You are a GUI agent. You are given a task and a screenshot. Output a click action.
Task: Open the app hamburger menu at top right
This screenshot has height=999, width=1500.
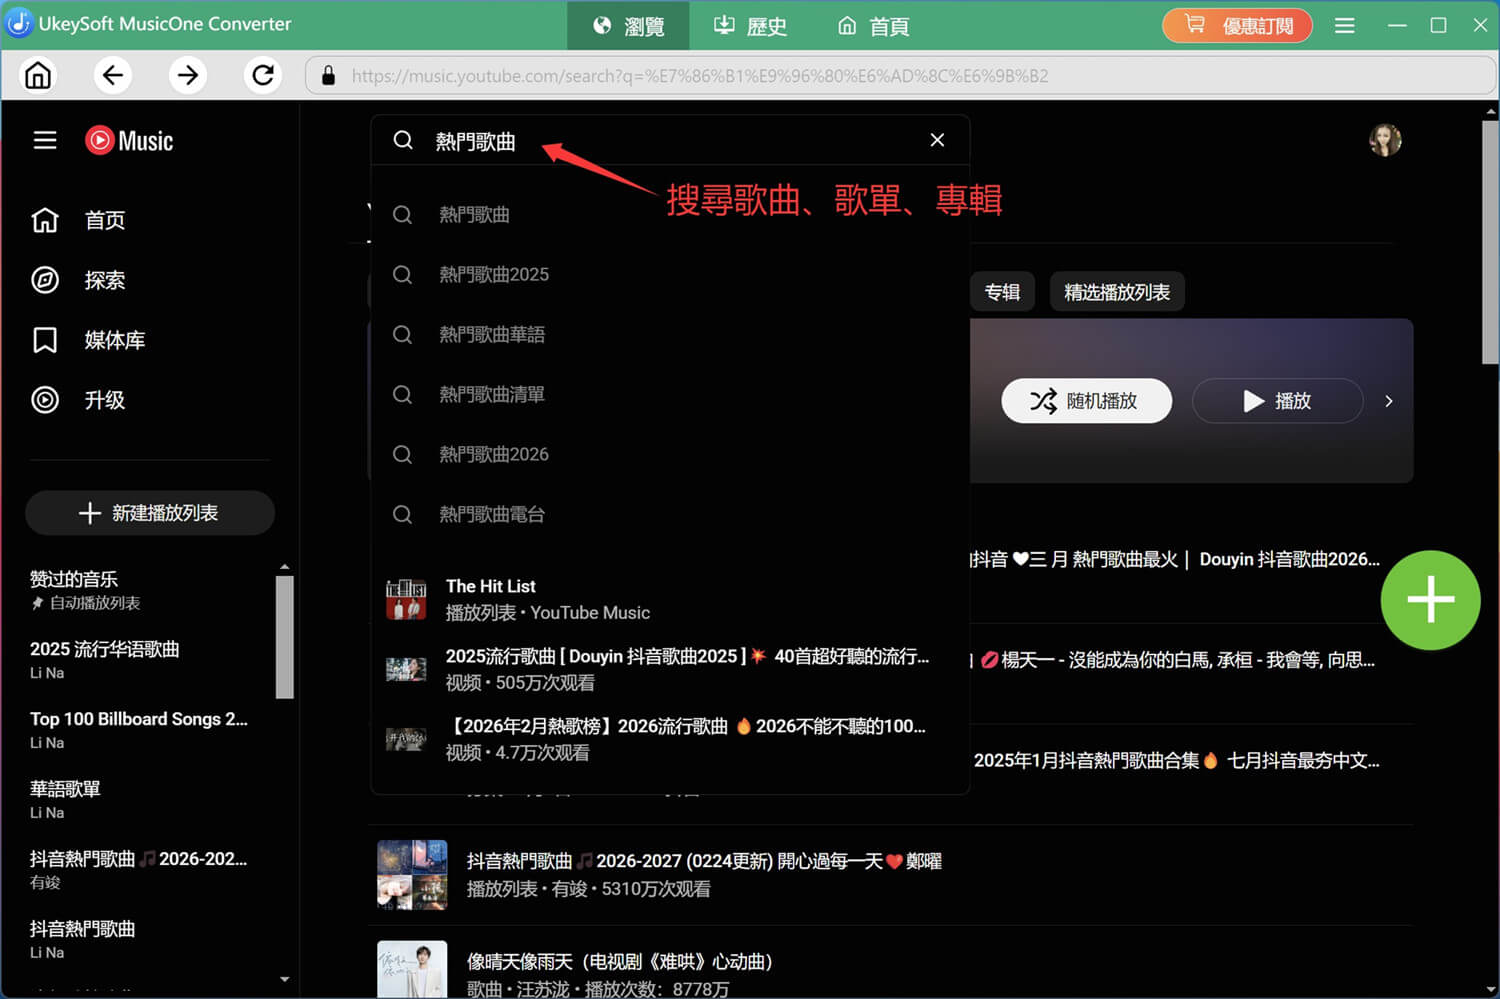tap(1344, 25)
